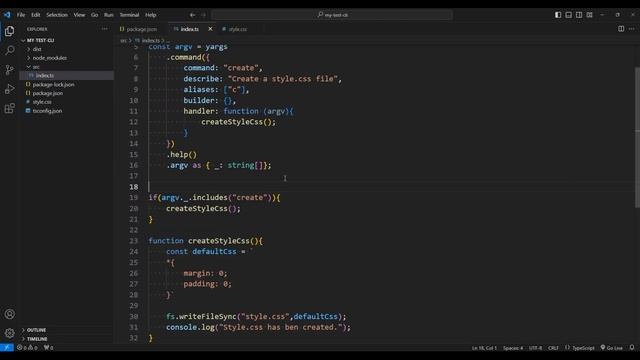Collapse the src folder

point(36,67)
